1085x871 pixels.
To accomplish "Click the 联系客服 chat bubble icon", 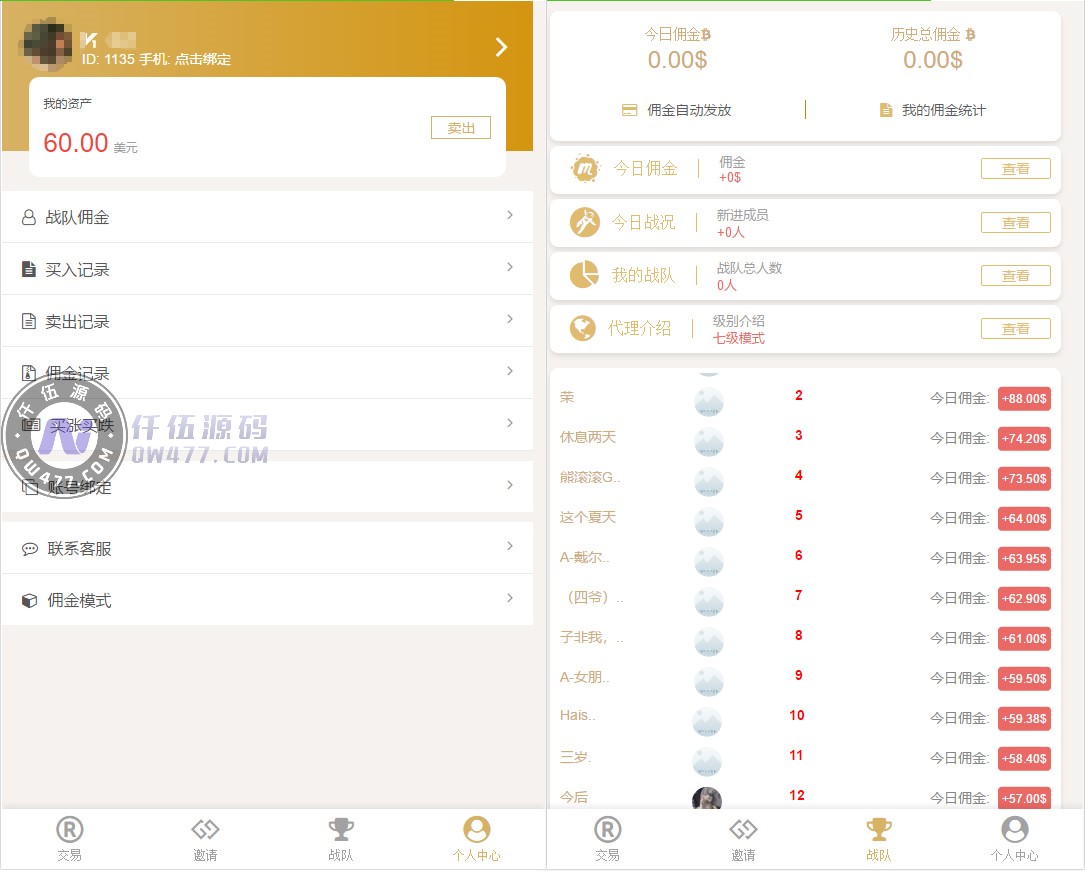I will click(x=30, y=549).
